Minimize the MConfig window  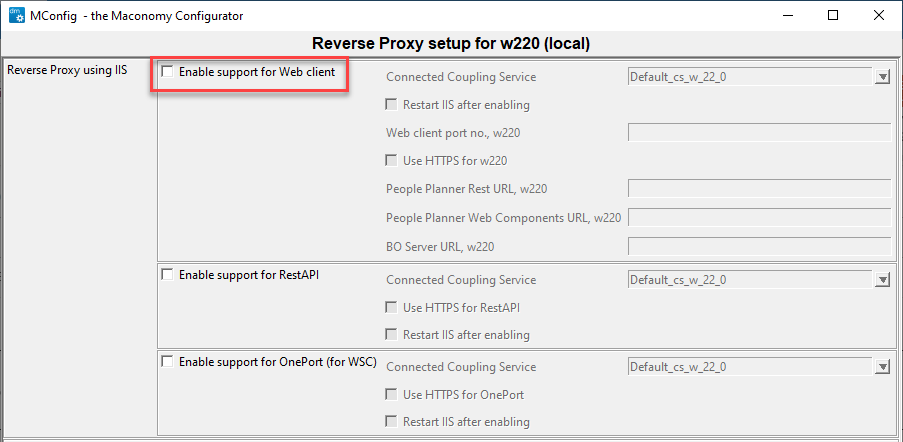tap(787, 15)
